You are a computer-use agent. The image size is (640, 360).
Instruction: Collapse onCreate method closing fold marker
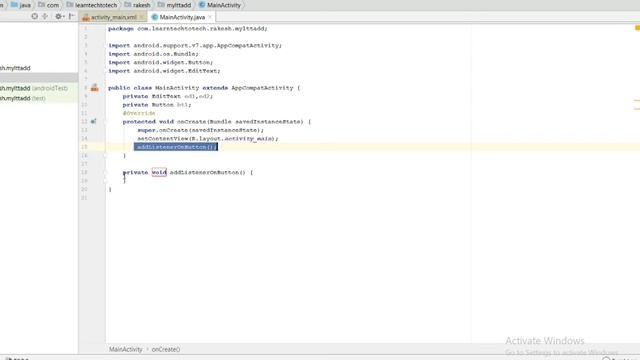coord(105,156)
